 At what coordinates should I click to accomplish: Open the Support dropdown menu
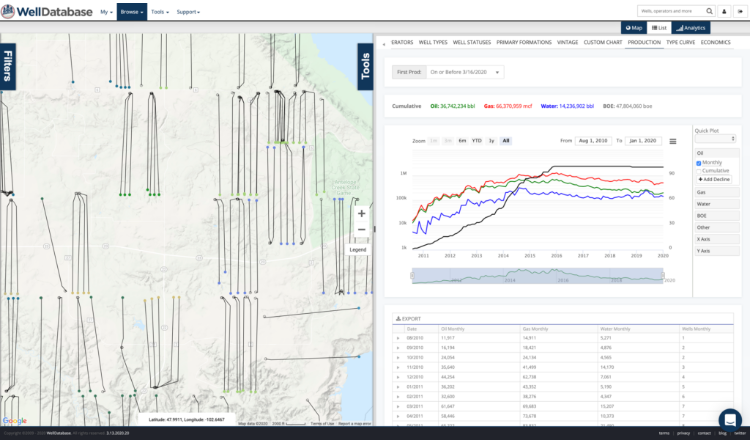[188, 12]
